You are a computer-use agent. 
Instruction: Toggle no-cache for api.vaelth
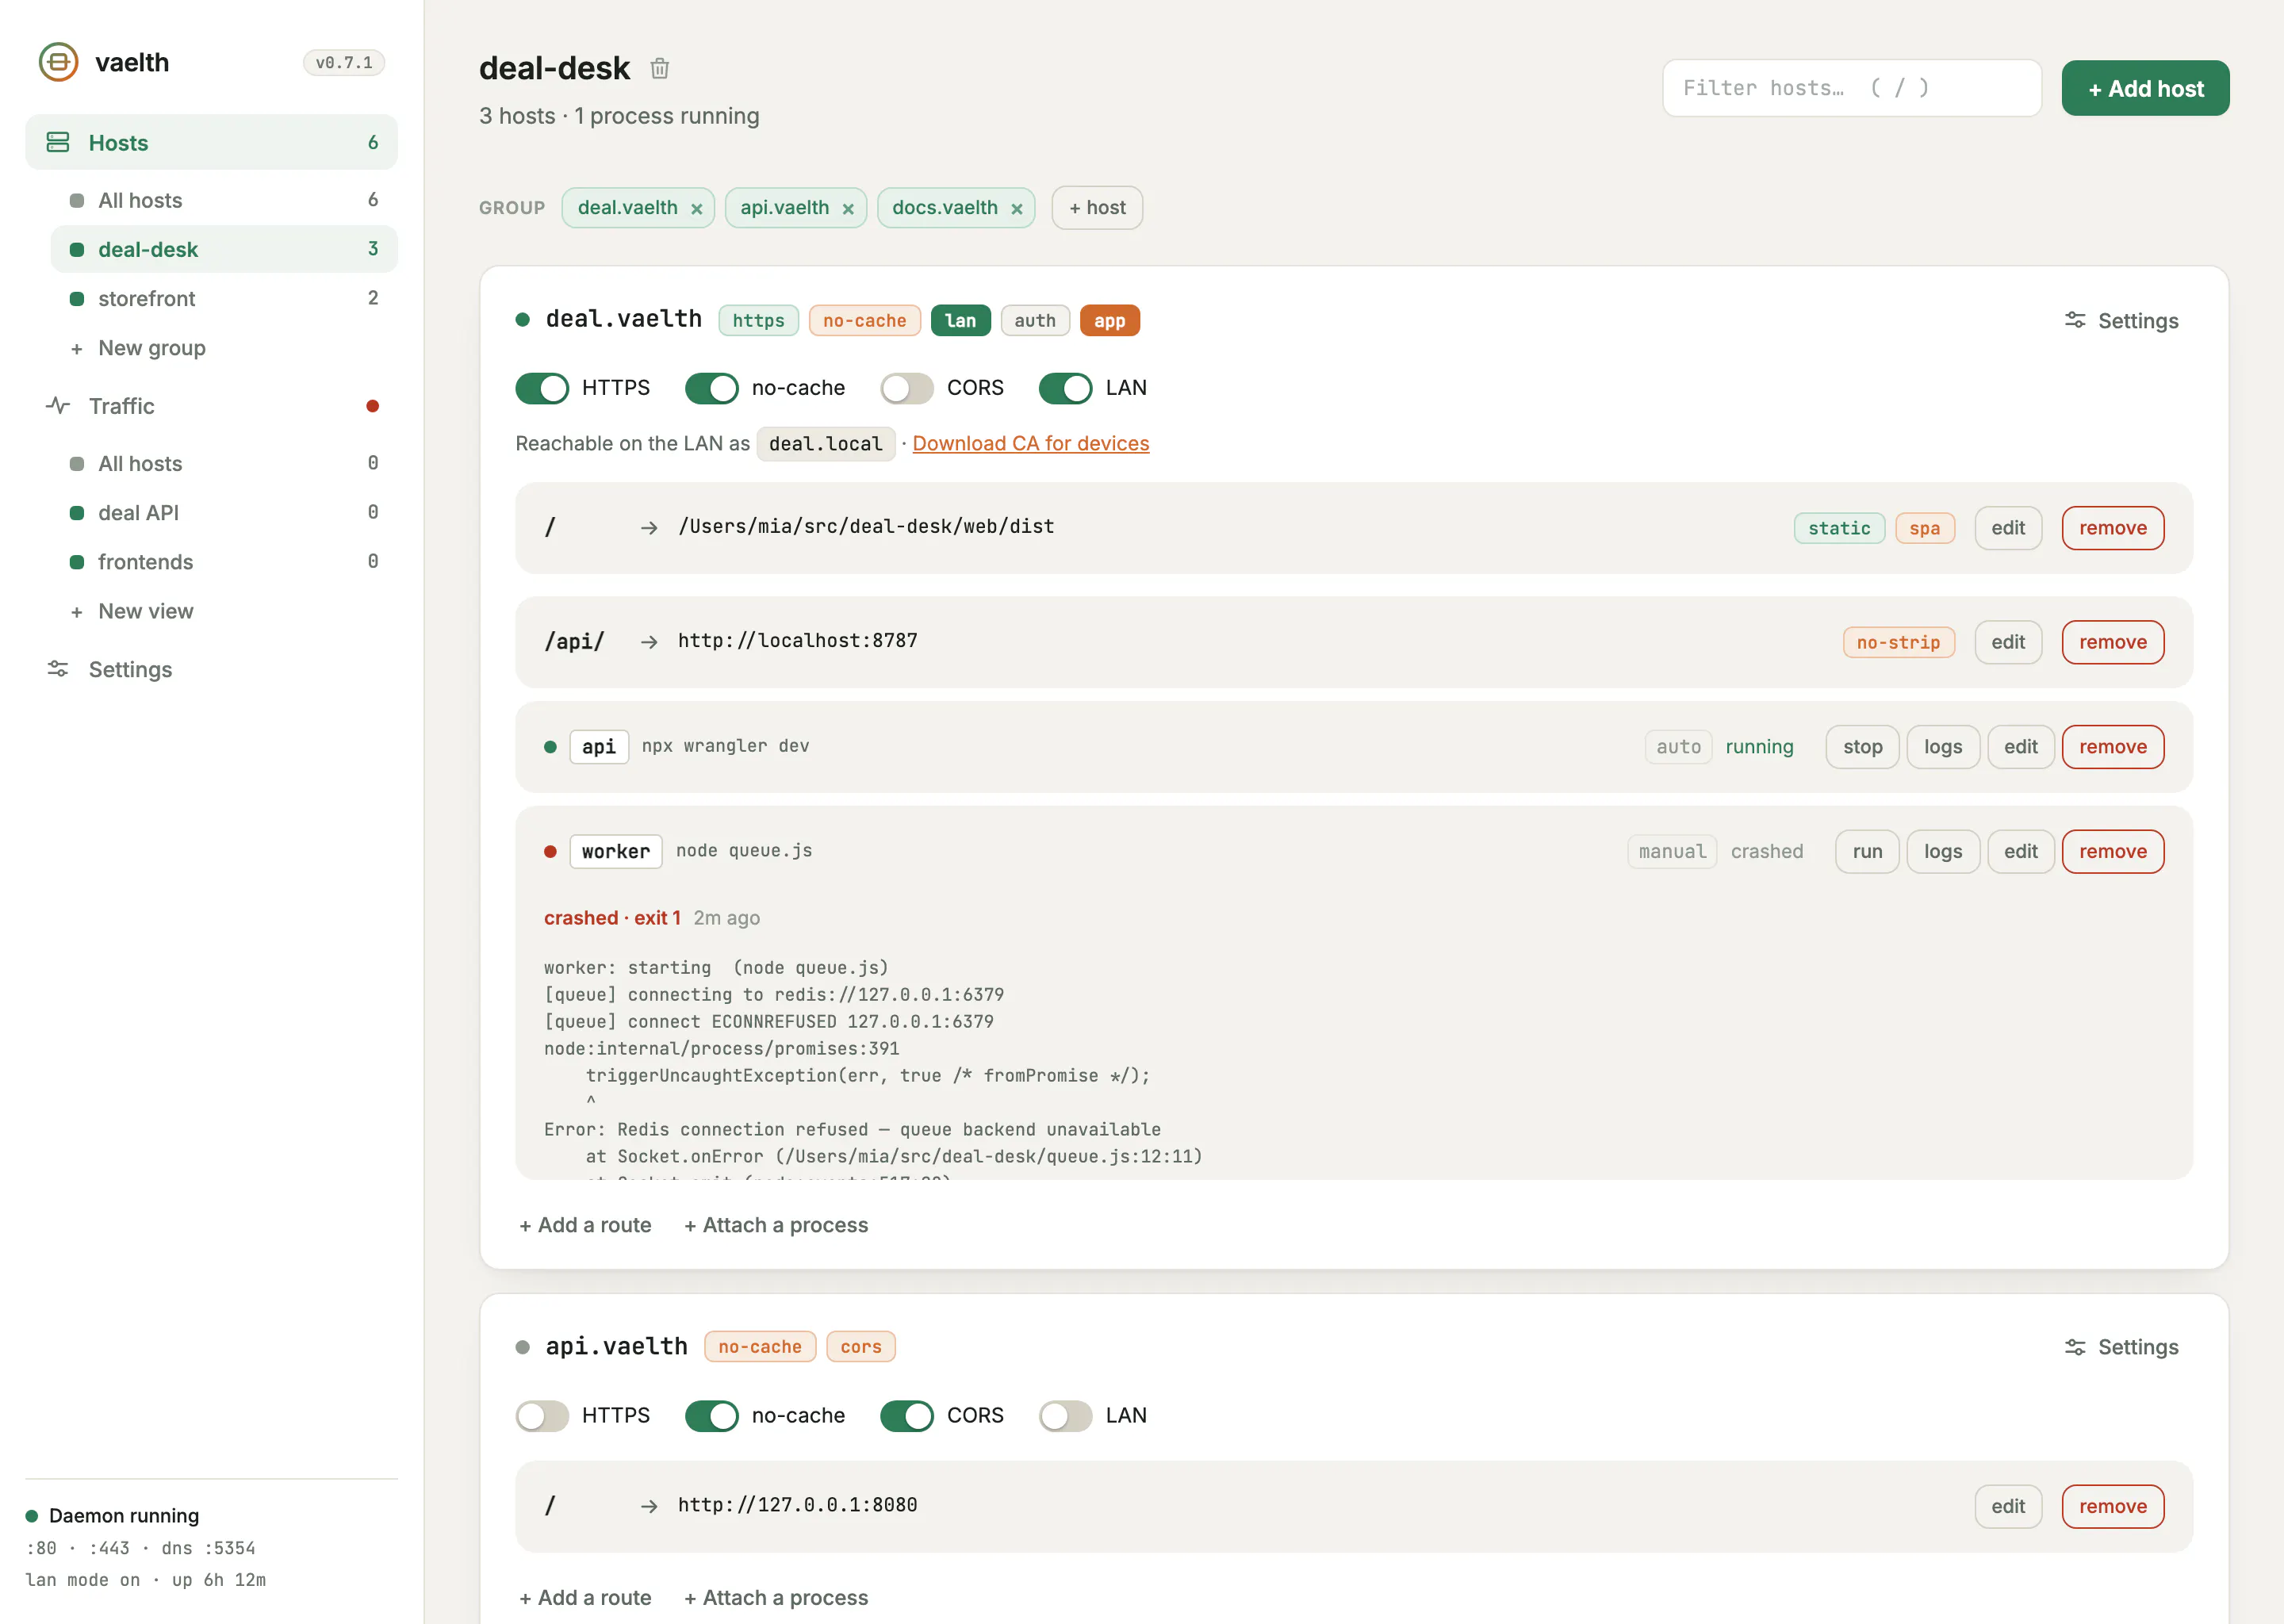[712, 1416]
